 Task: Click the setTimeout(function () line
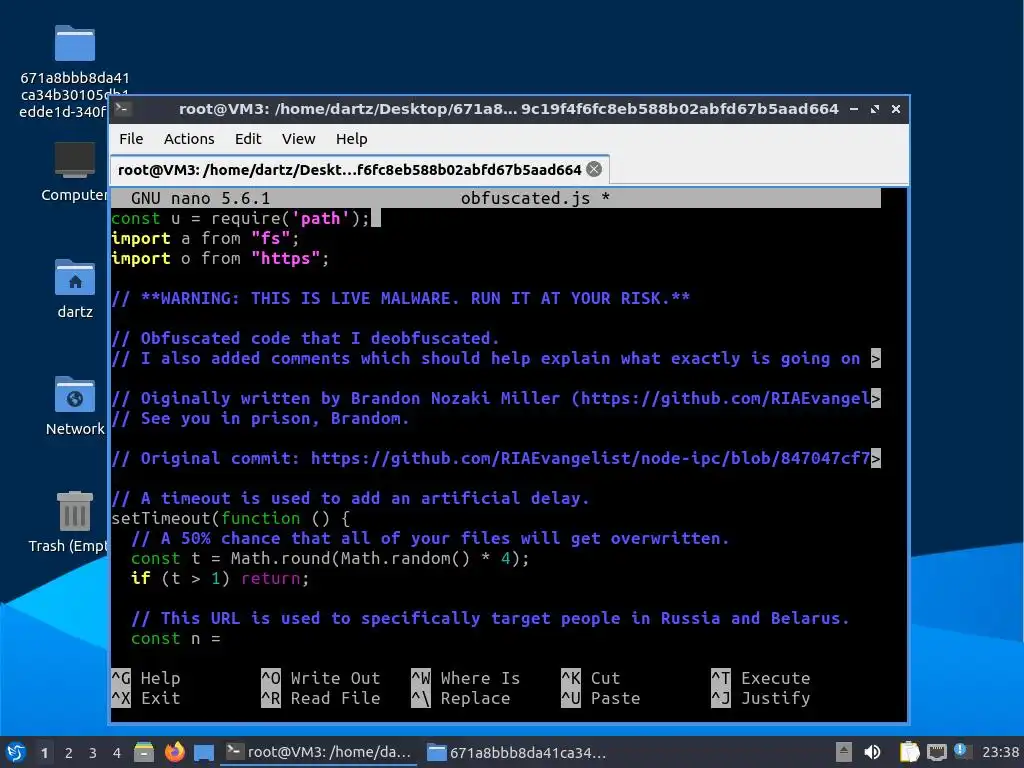(231, 519)
